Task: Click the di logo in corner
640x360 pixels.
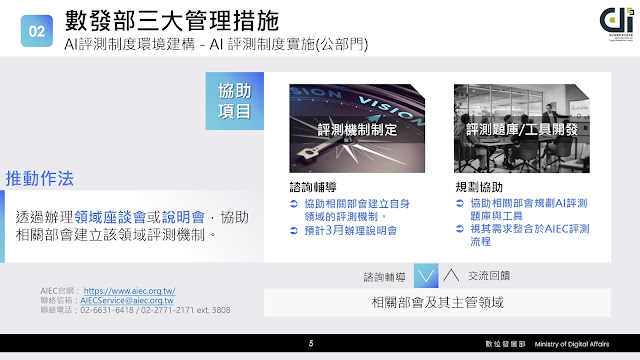Action: click(x=617, y=24)
